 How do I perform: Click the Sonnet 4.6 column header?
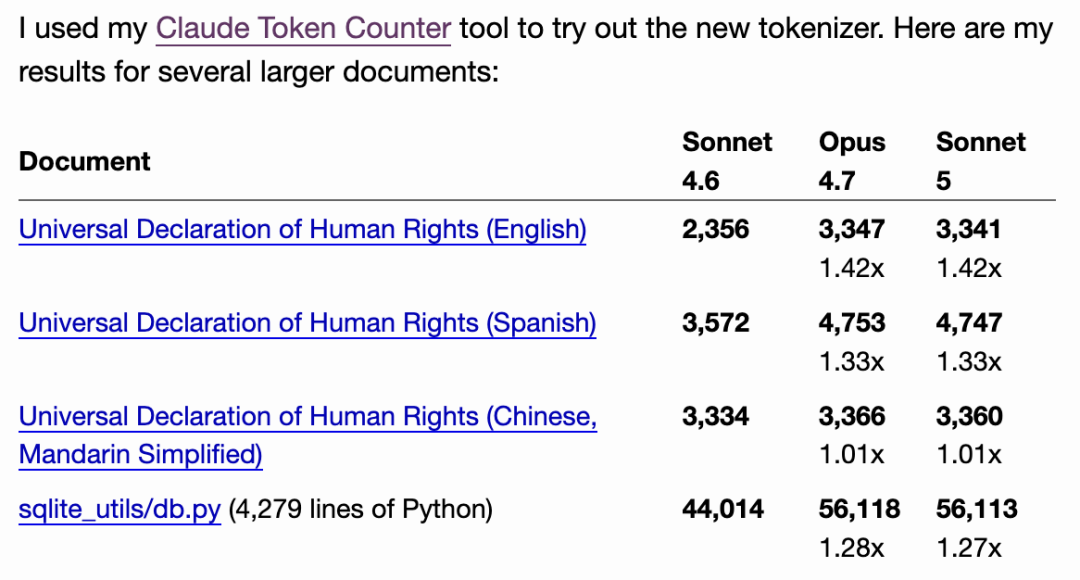pos(727,161)
